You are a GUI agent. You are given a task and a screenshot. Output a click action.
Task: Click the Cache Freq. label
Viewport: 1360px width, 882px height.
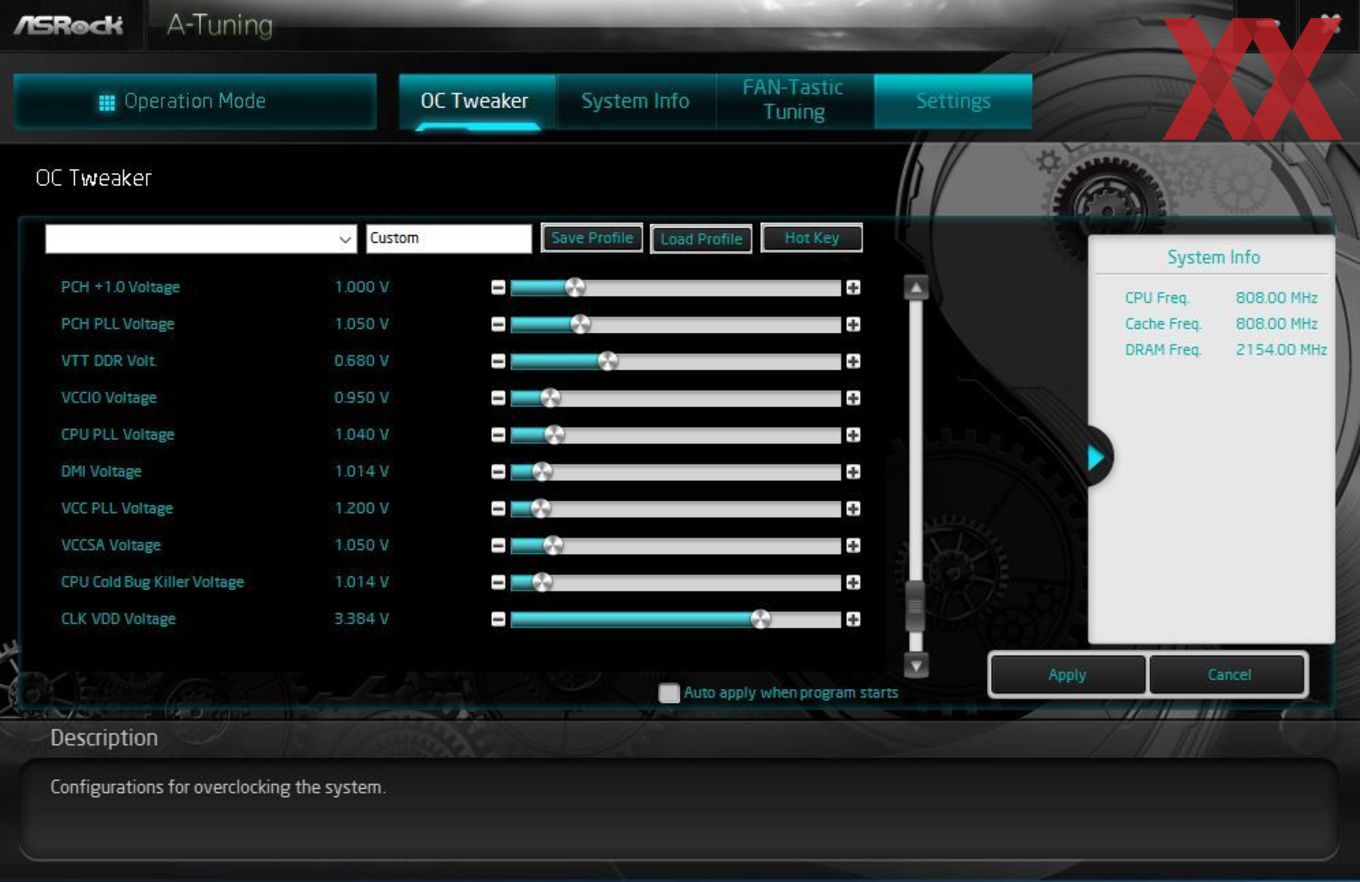[1163, 324]
